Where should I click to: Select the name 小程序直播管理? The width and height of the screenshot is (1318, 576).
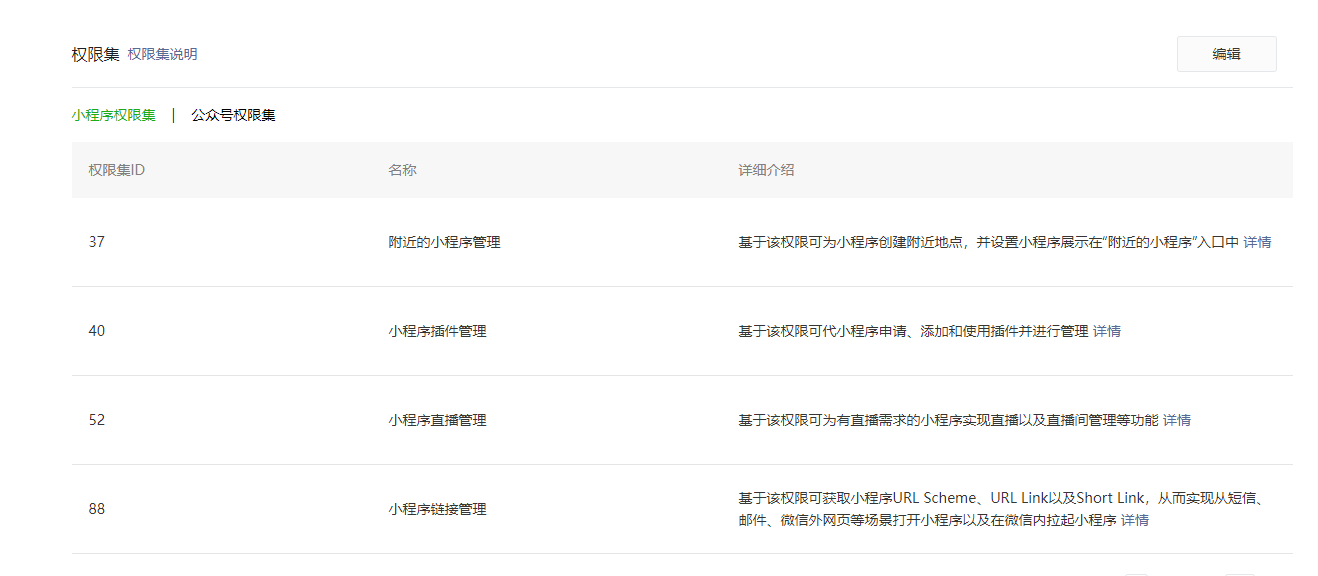coord(437,420)
